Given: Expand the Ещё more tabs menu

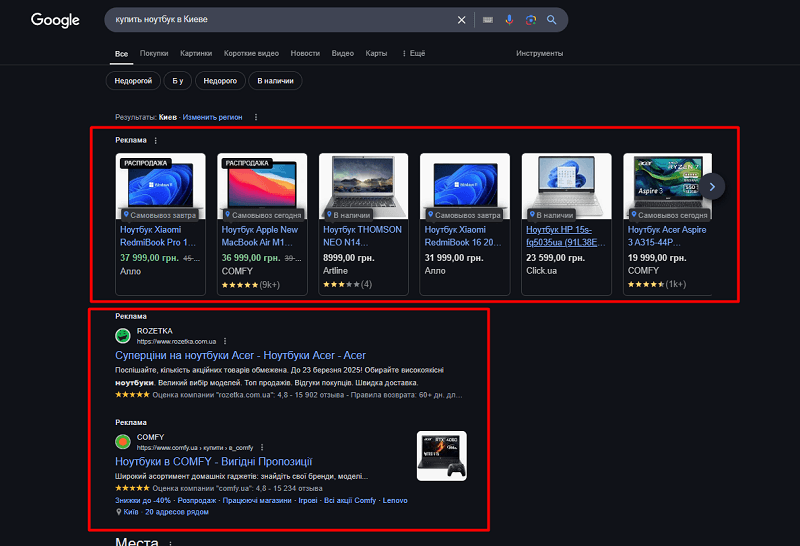Looking at the screenshot, I should [413, 53].
